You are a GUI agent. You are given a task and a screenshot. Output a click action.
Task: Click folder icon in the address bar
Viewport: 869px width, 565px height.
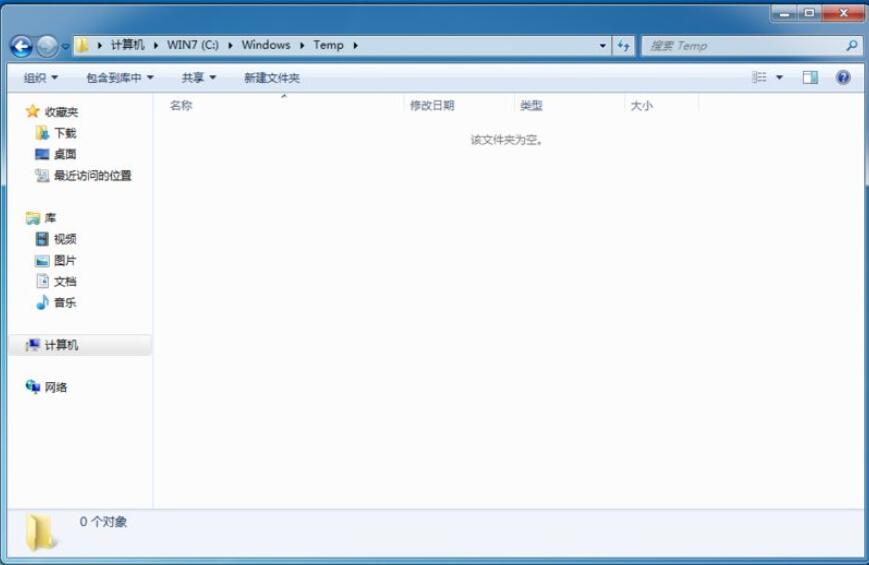tap(82, 45)
